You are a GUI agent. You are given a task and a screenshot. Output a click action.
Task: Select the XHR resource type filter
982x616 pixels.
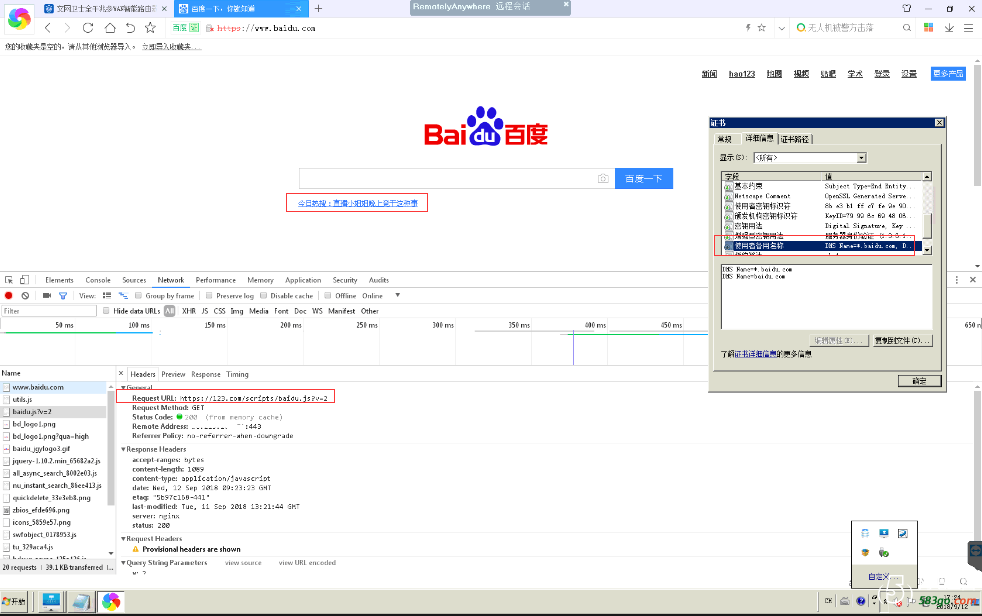tap(189, 311)
